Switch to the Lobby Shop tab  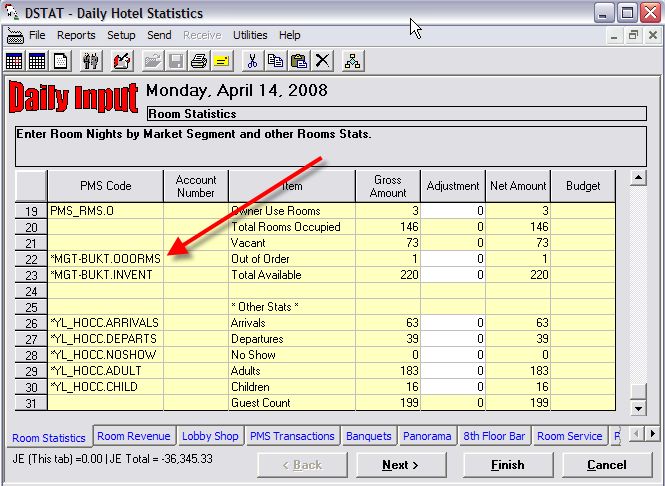point(210,436)
